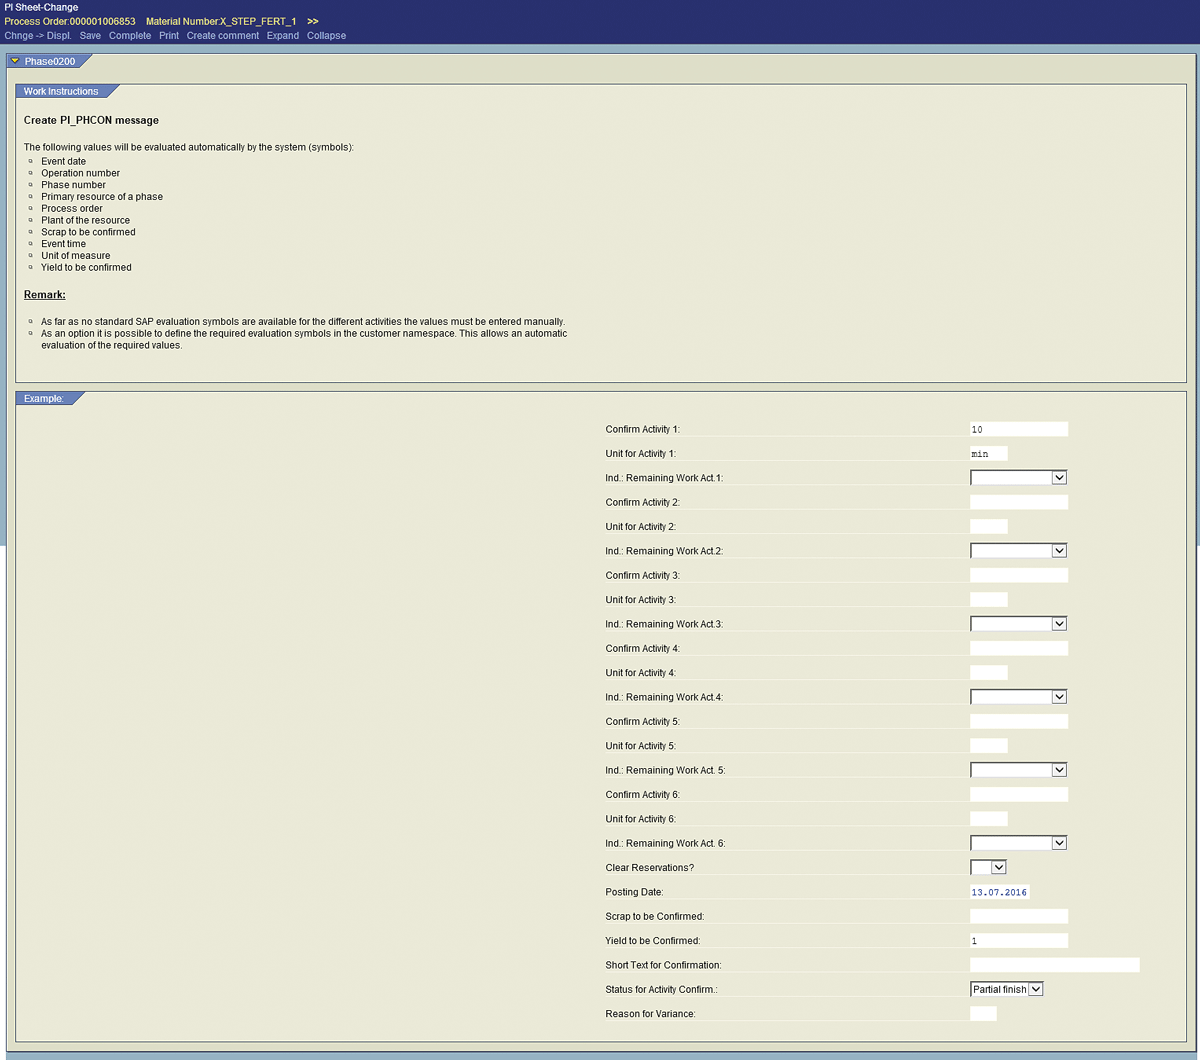Click the >> arrows after Material Number

click(x=313, y=21)
